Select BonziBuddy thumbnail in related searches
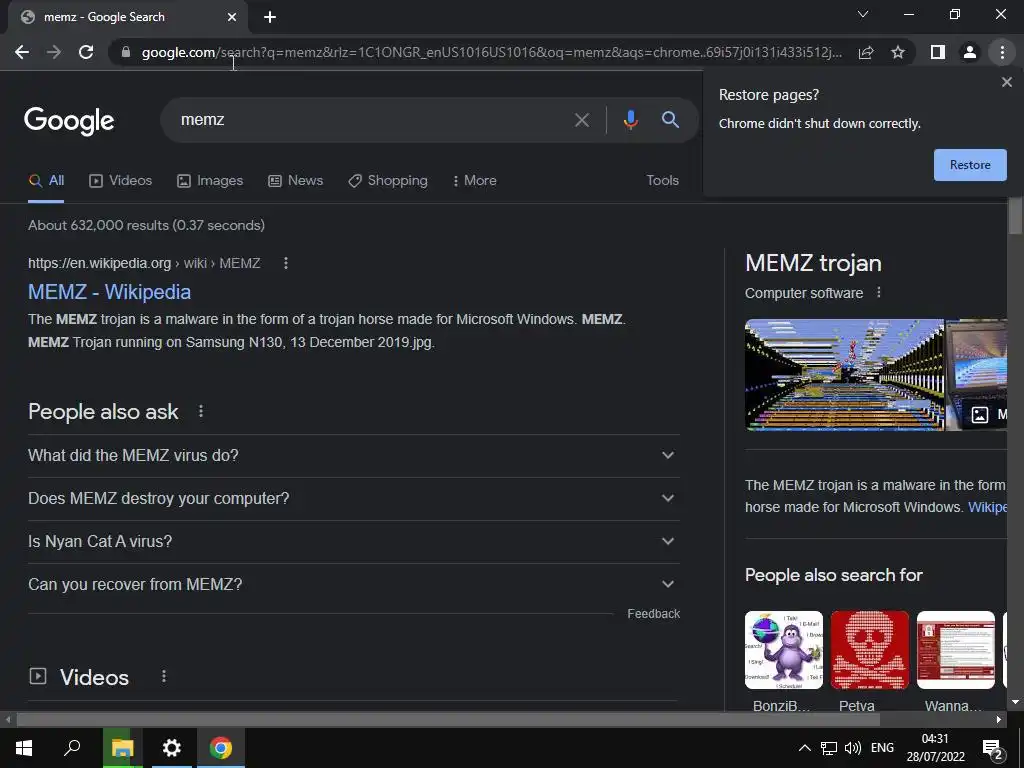This screenshot has height=768, width=1024. 784,650
